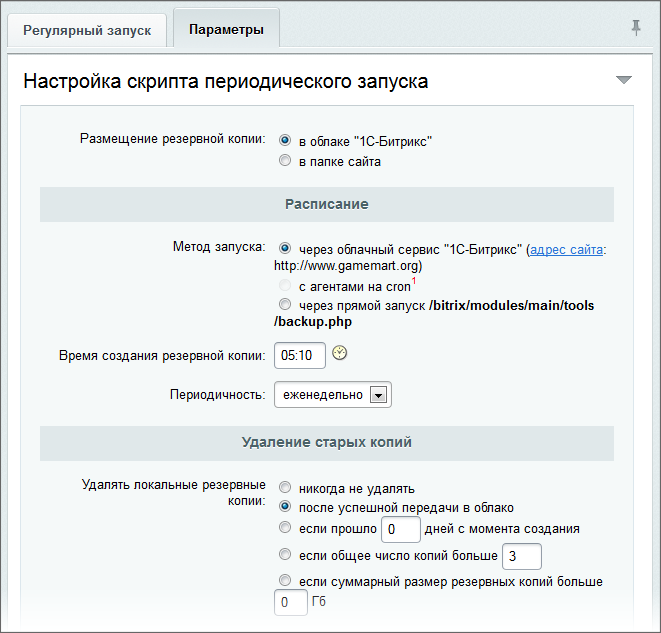This screenshot has width=661, height=633.
Task: Select the Параметры tab
Action: 226,30
